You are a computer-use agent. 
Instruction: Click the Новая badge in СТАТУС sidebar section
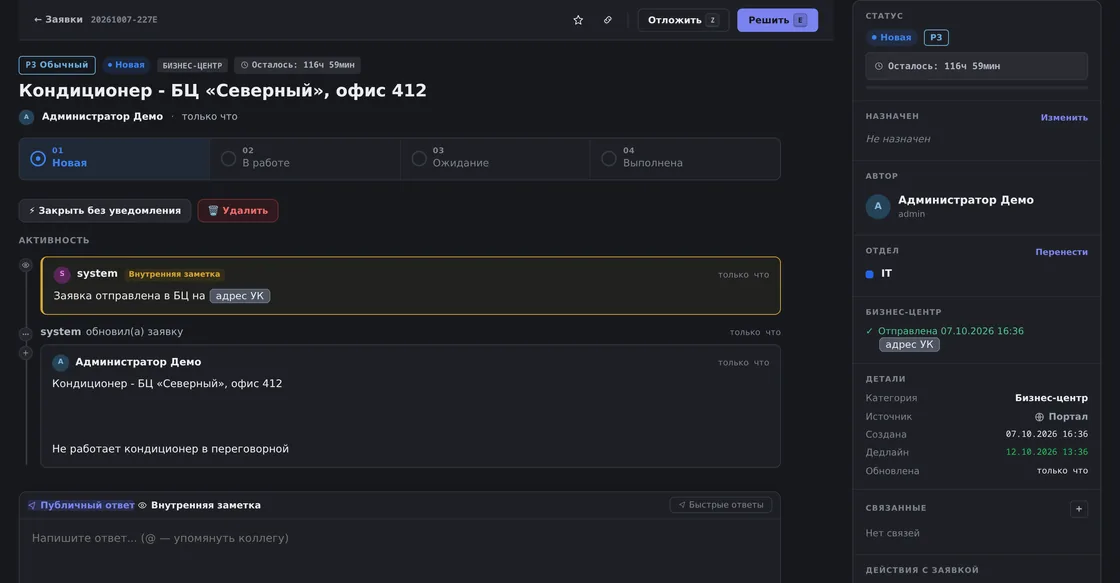coord(891,38)
